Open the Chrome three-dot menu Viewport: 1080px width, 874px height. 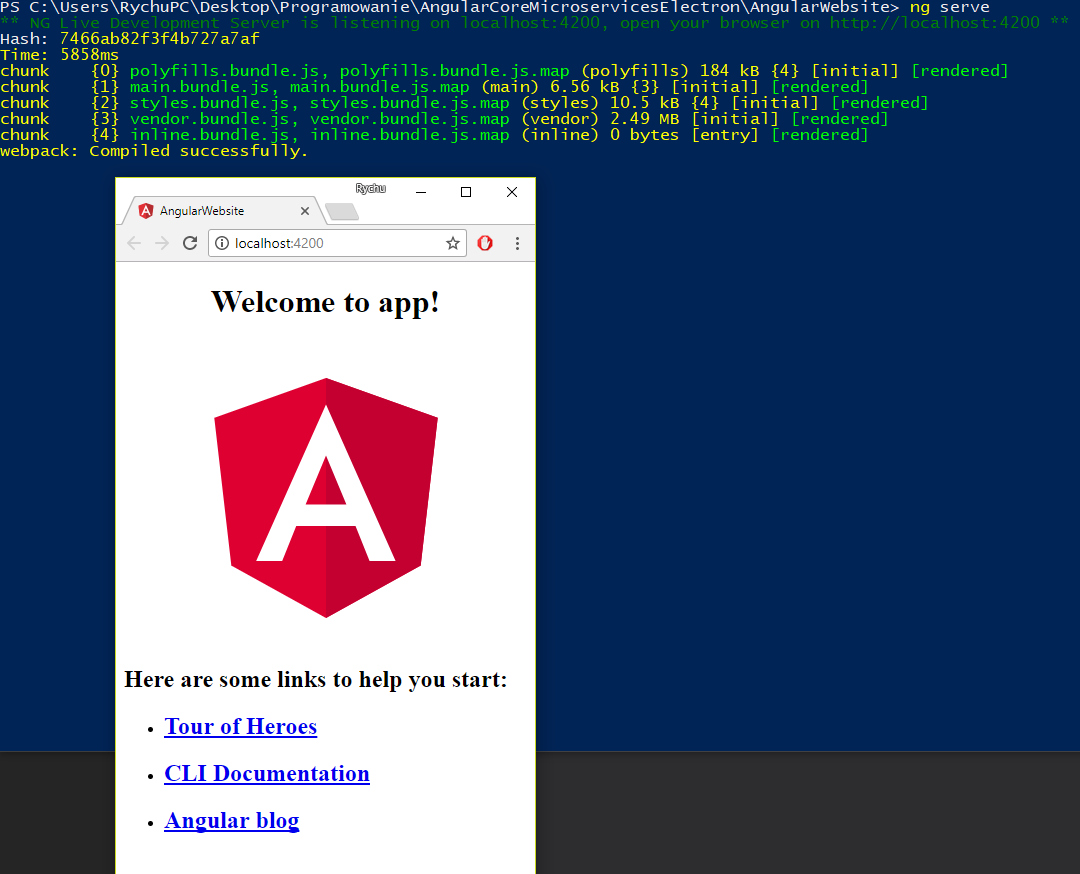(517, 243)
